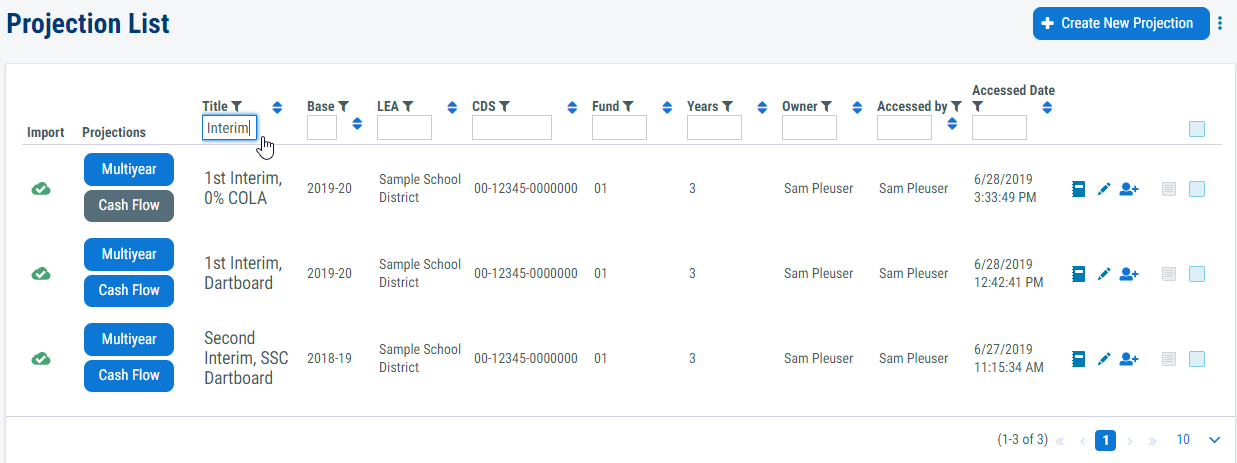Click the LEA filter input field
The height and width of the screenshot is (463, 1237).
[x=404, y=127]
